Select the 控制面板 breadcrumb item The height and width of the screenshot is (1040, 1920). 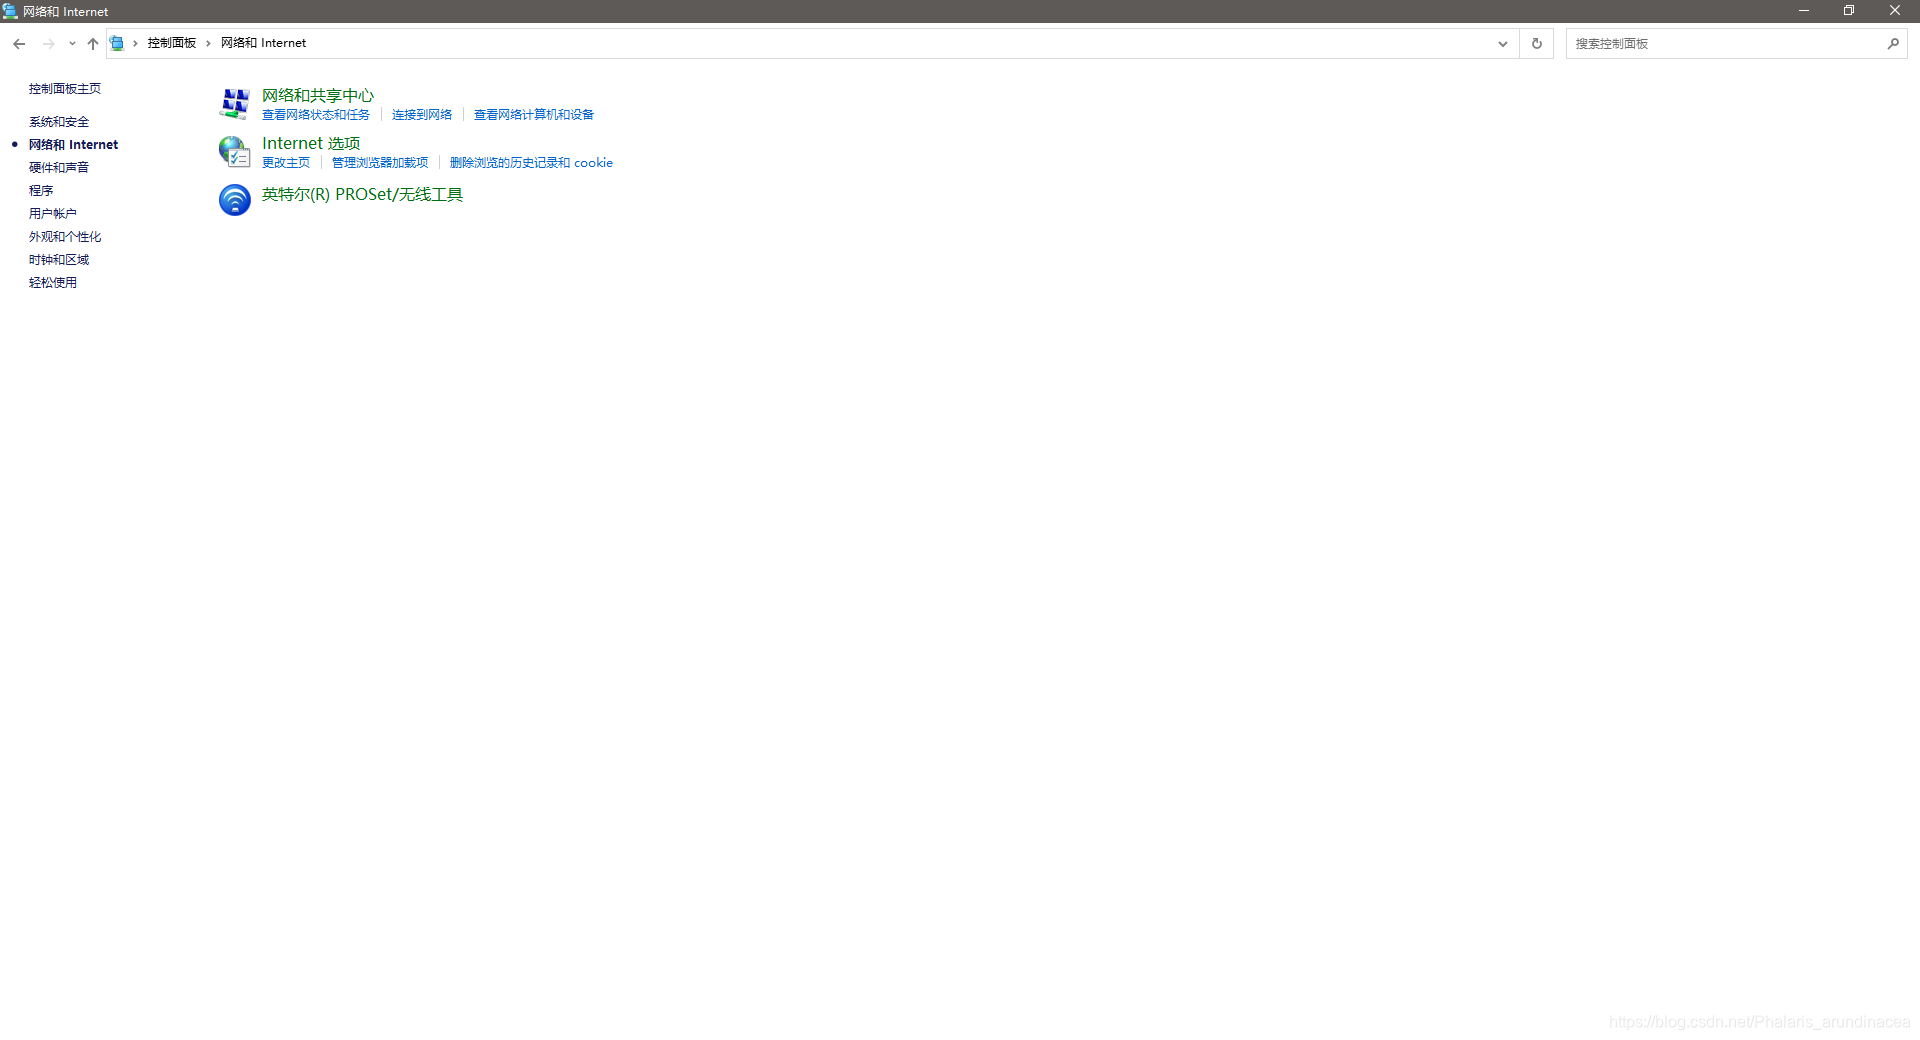[172, 43]
